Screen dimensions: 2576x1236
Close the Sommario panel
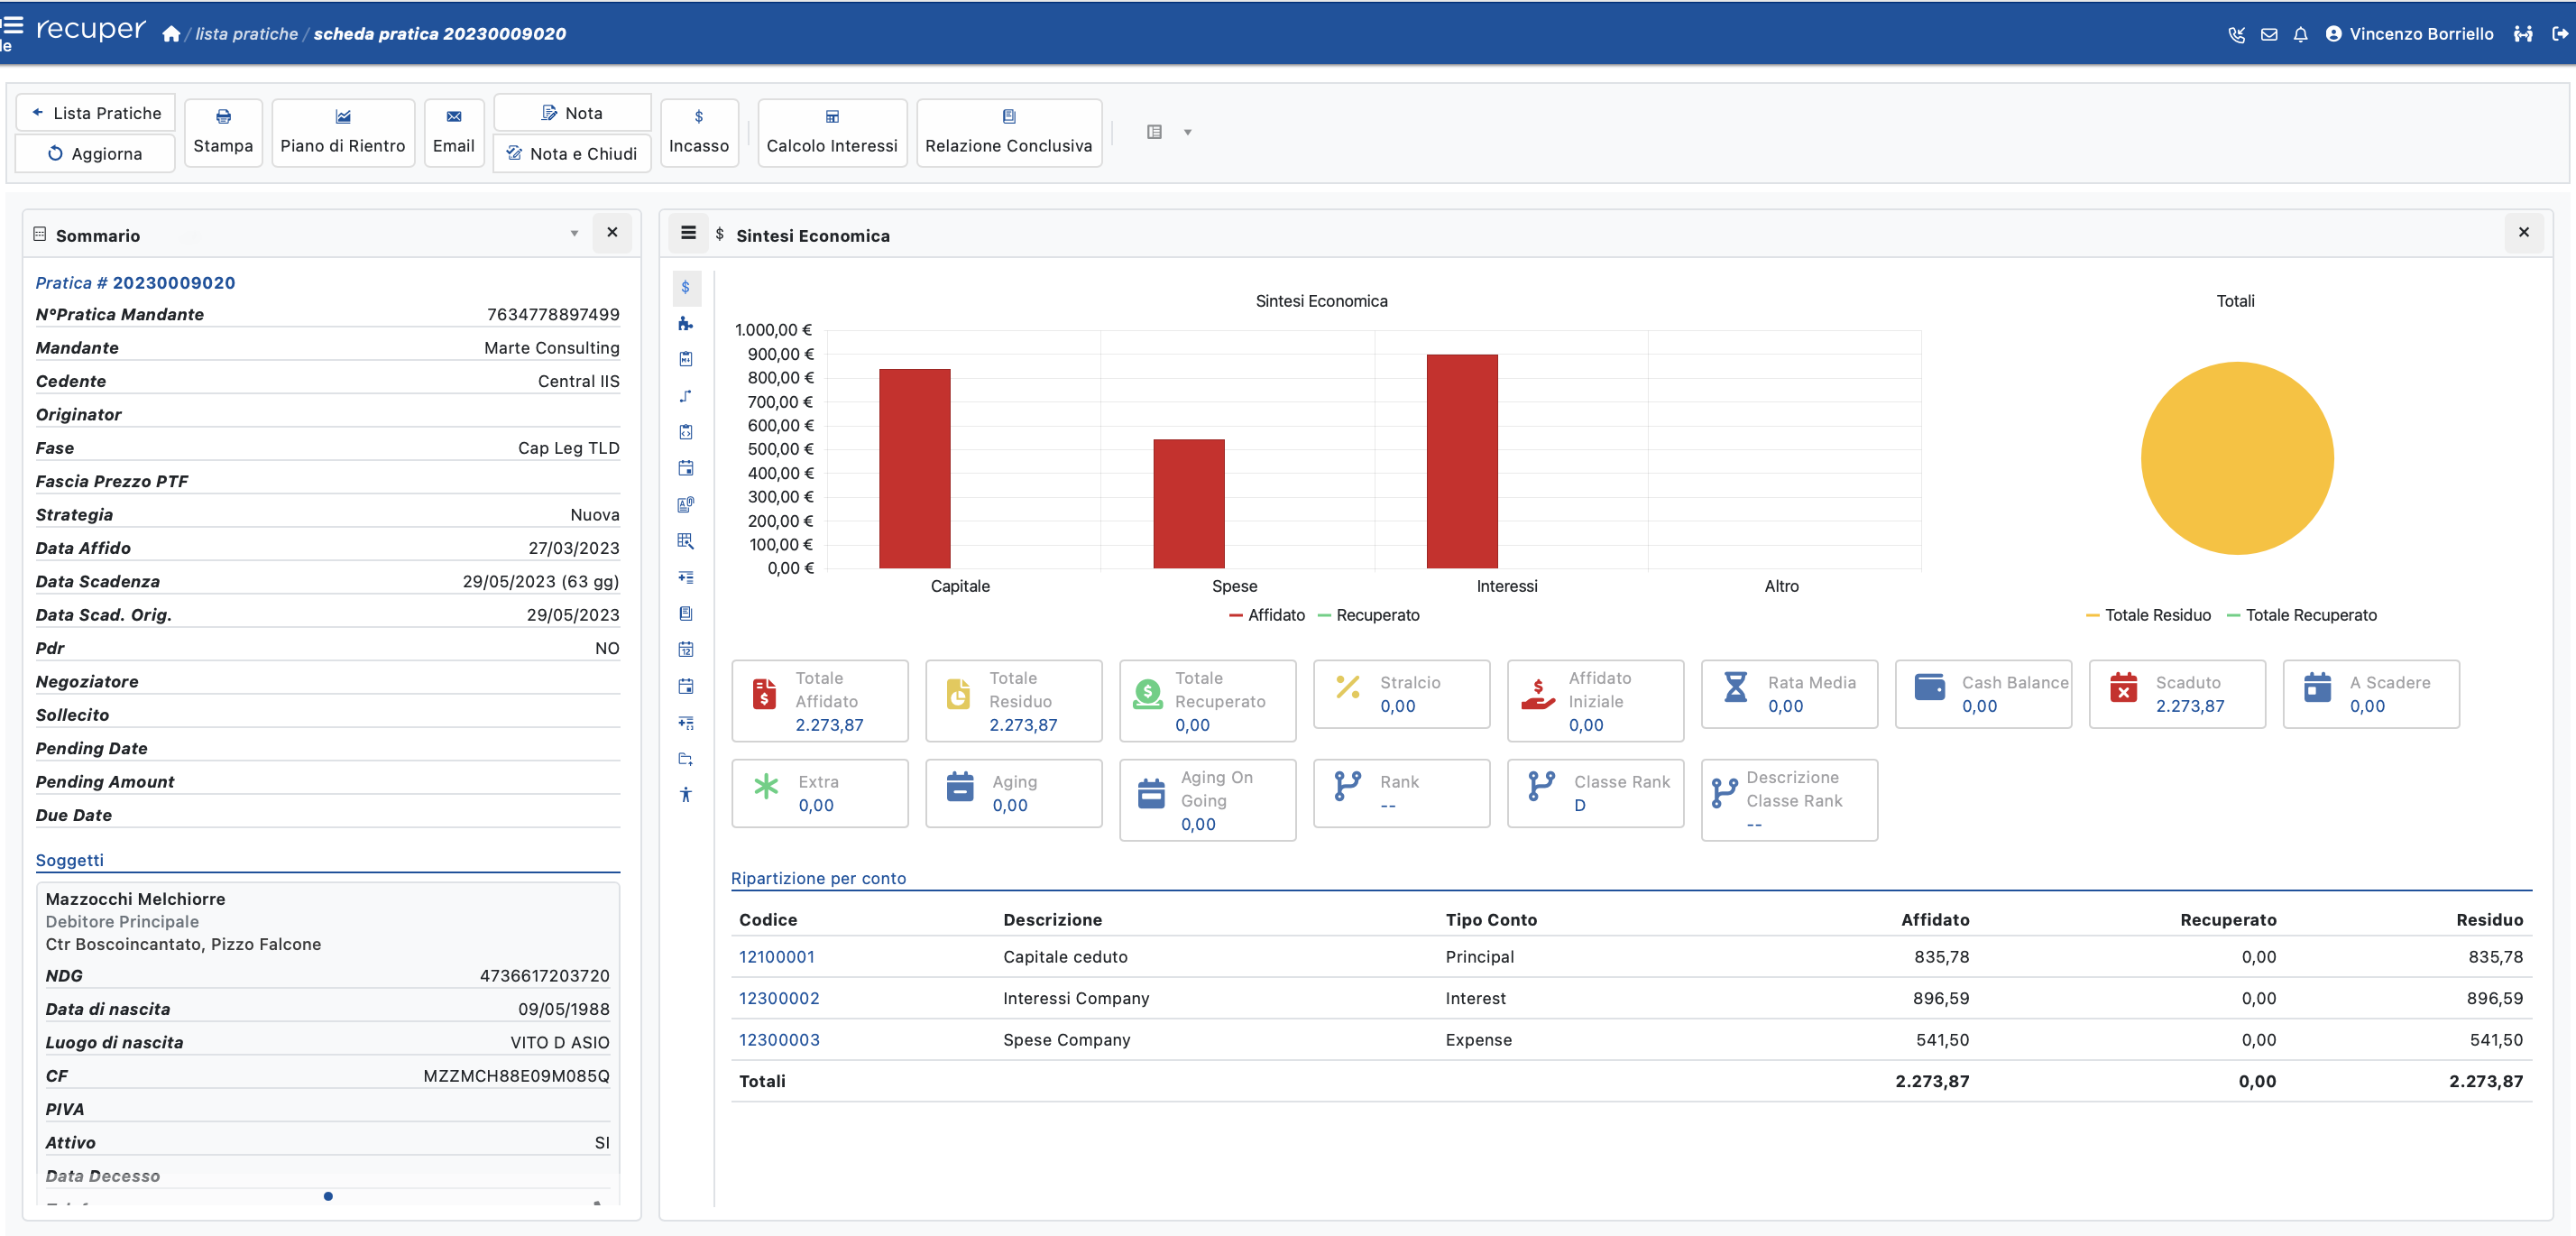[612, 233]
